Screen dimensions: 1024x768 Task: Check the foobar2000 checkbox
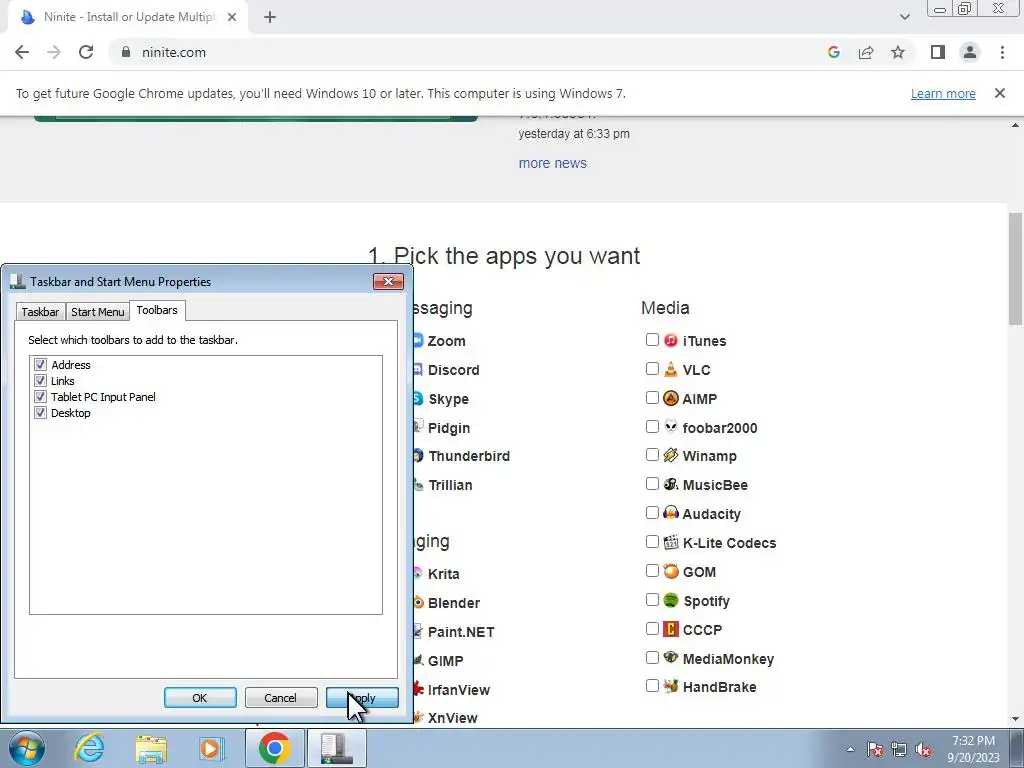(x=652, y=426)
